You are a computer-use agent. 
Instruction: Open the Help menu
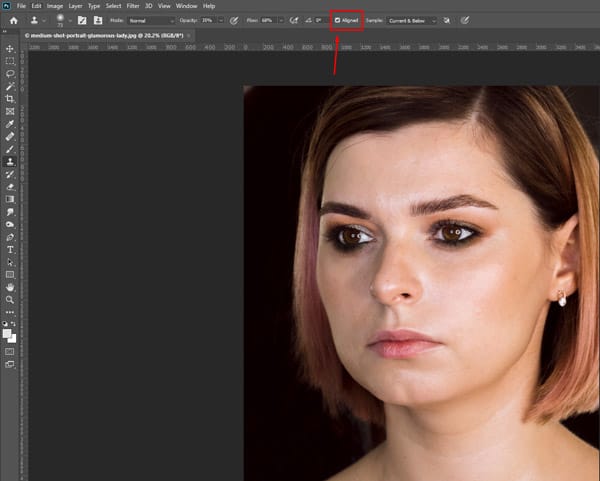(x=209, y=6)
